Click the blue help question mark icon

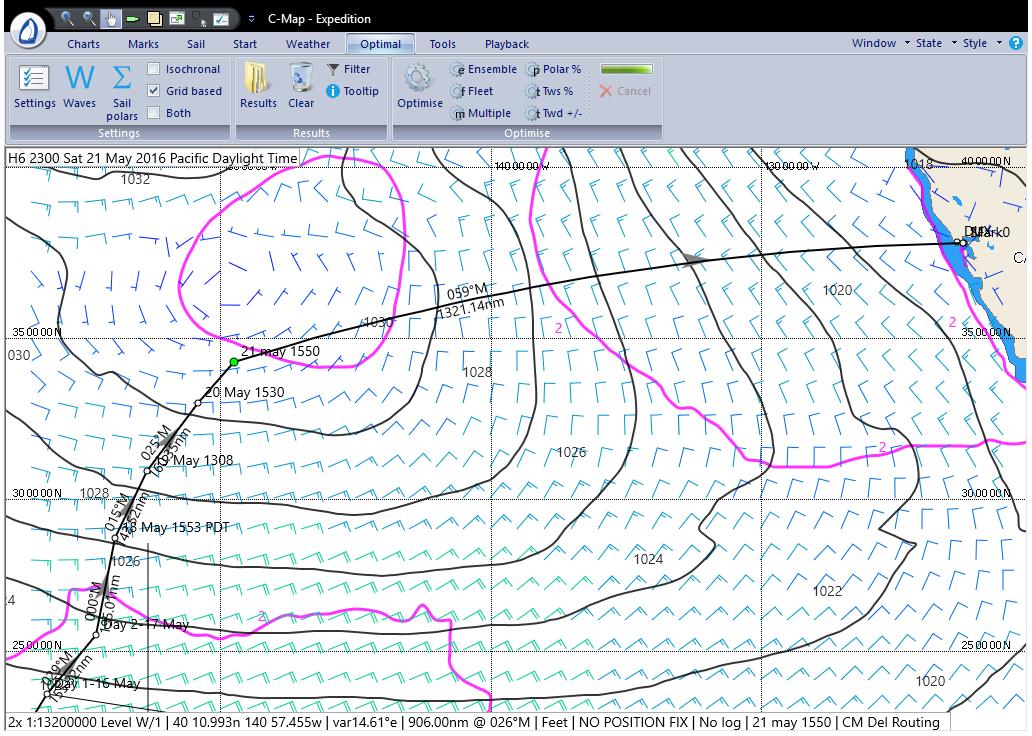[1016, 43]
